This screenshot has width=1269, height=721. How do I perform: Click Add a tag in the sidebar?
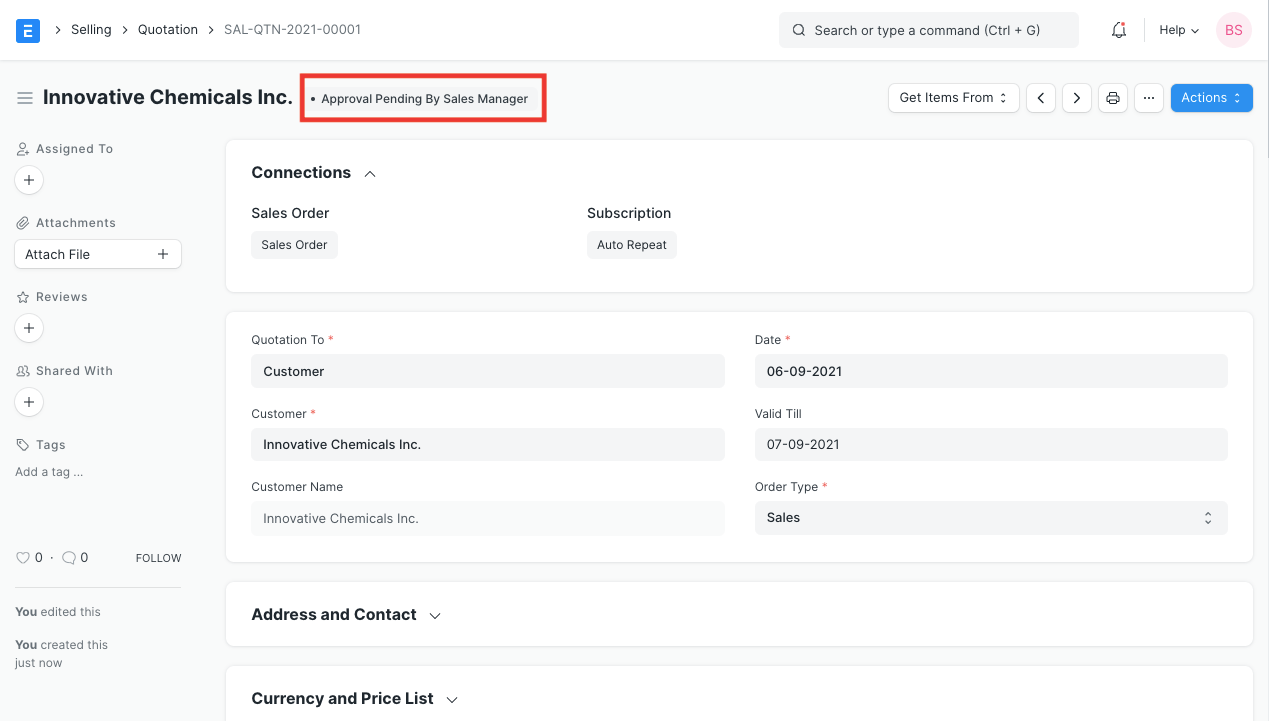pos(48,471)
